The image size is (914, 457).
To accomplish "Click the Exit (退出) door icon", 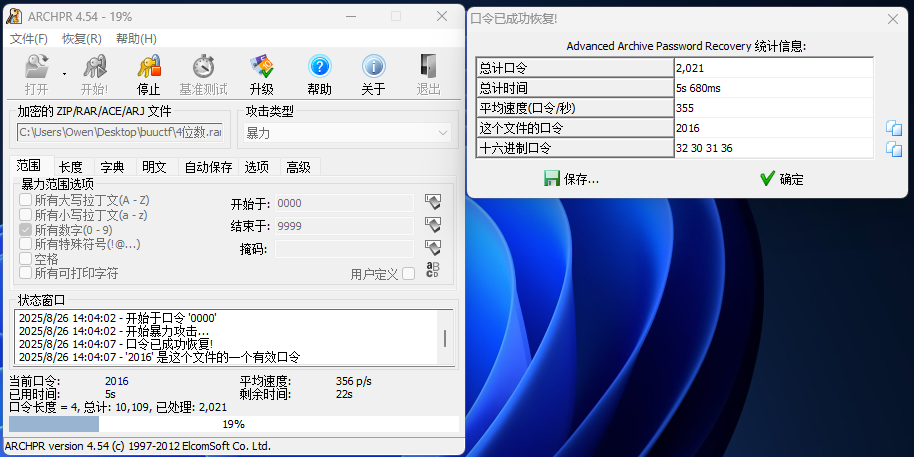I will coord(428,66).
